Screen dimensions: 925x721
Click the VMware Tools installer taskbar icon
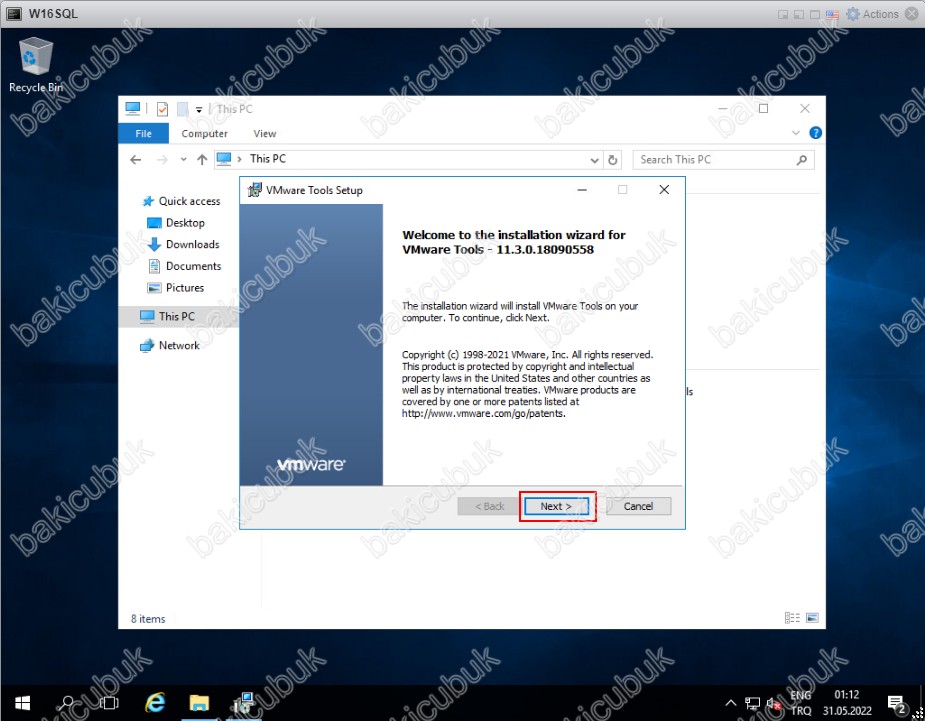click(244, 703)
